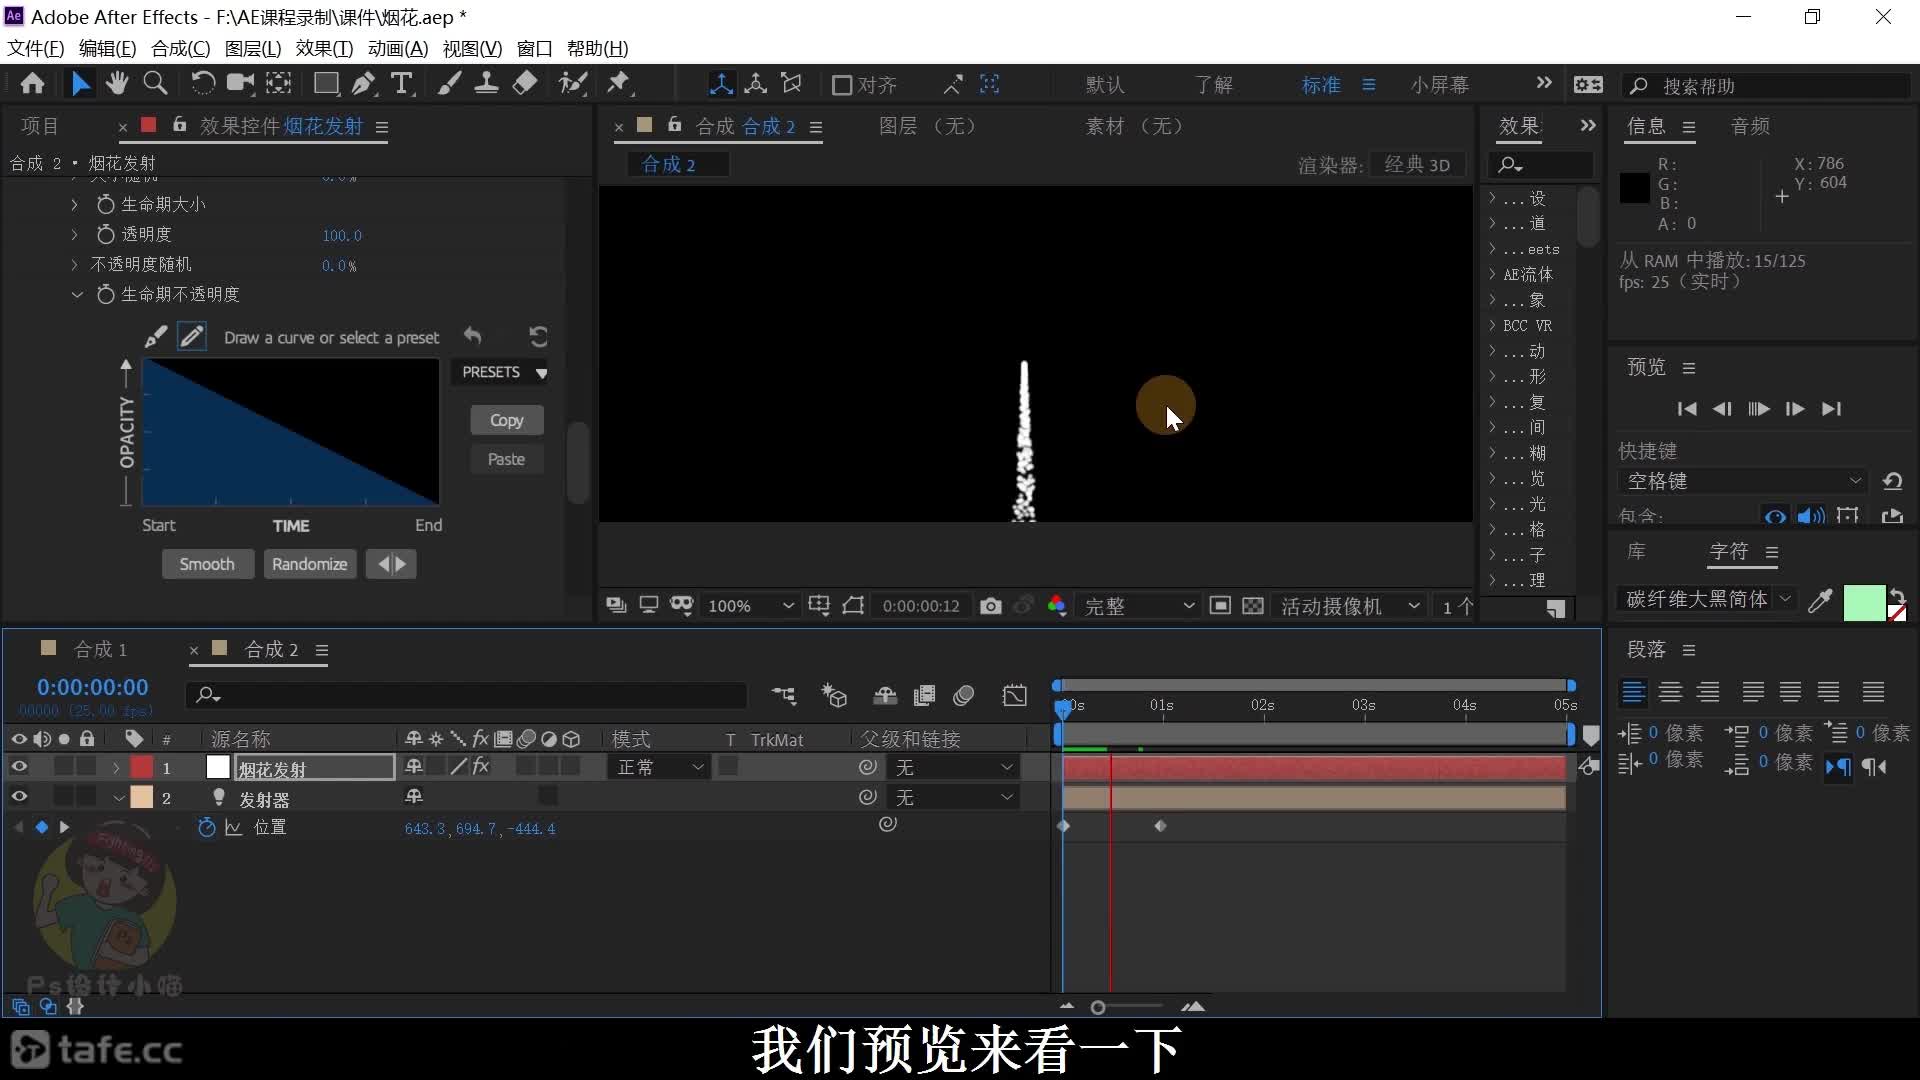1920x1080 pixels.
Task: Select the Eraser tool
Action: tap(525, 84)
